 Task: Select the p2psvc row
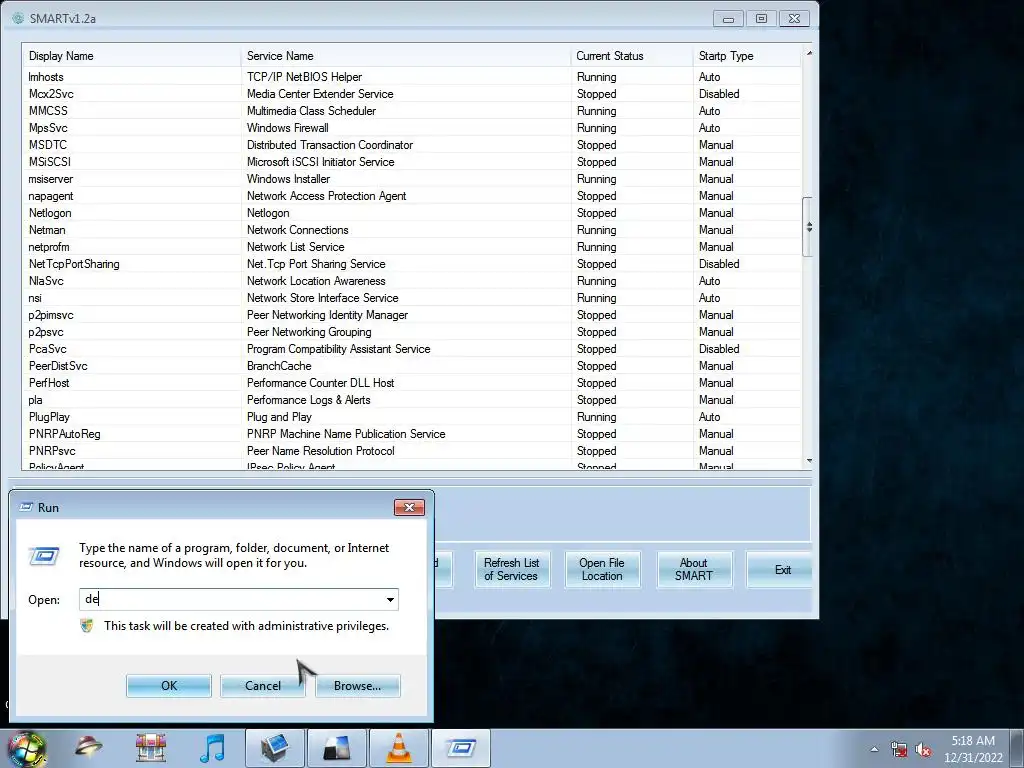click(x=412, y=332)
